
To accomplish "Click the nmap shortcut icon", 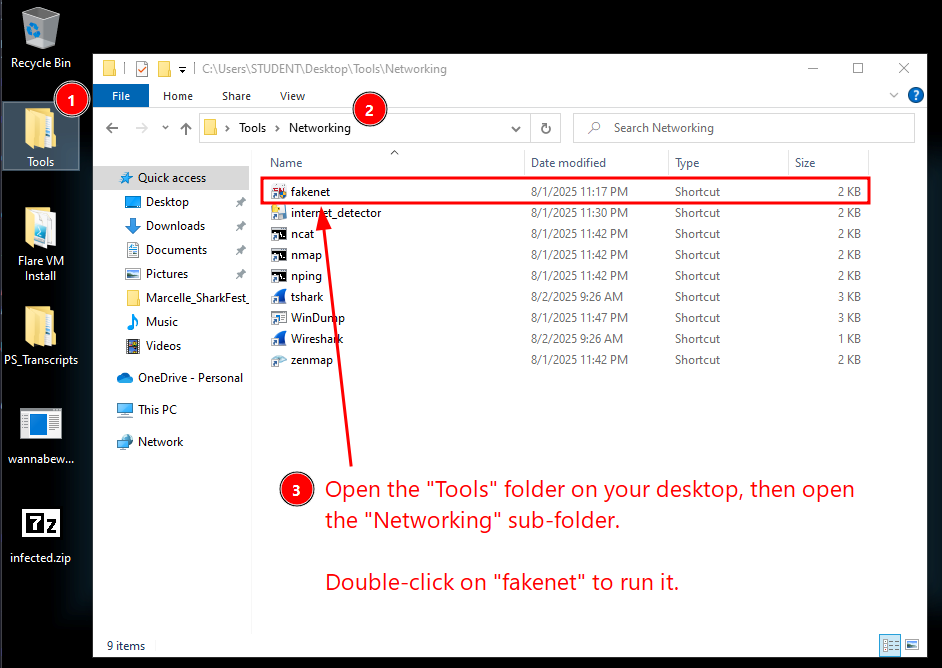I will point(280,255).
